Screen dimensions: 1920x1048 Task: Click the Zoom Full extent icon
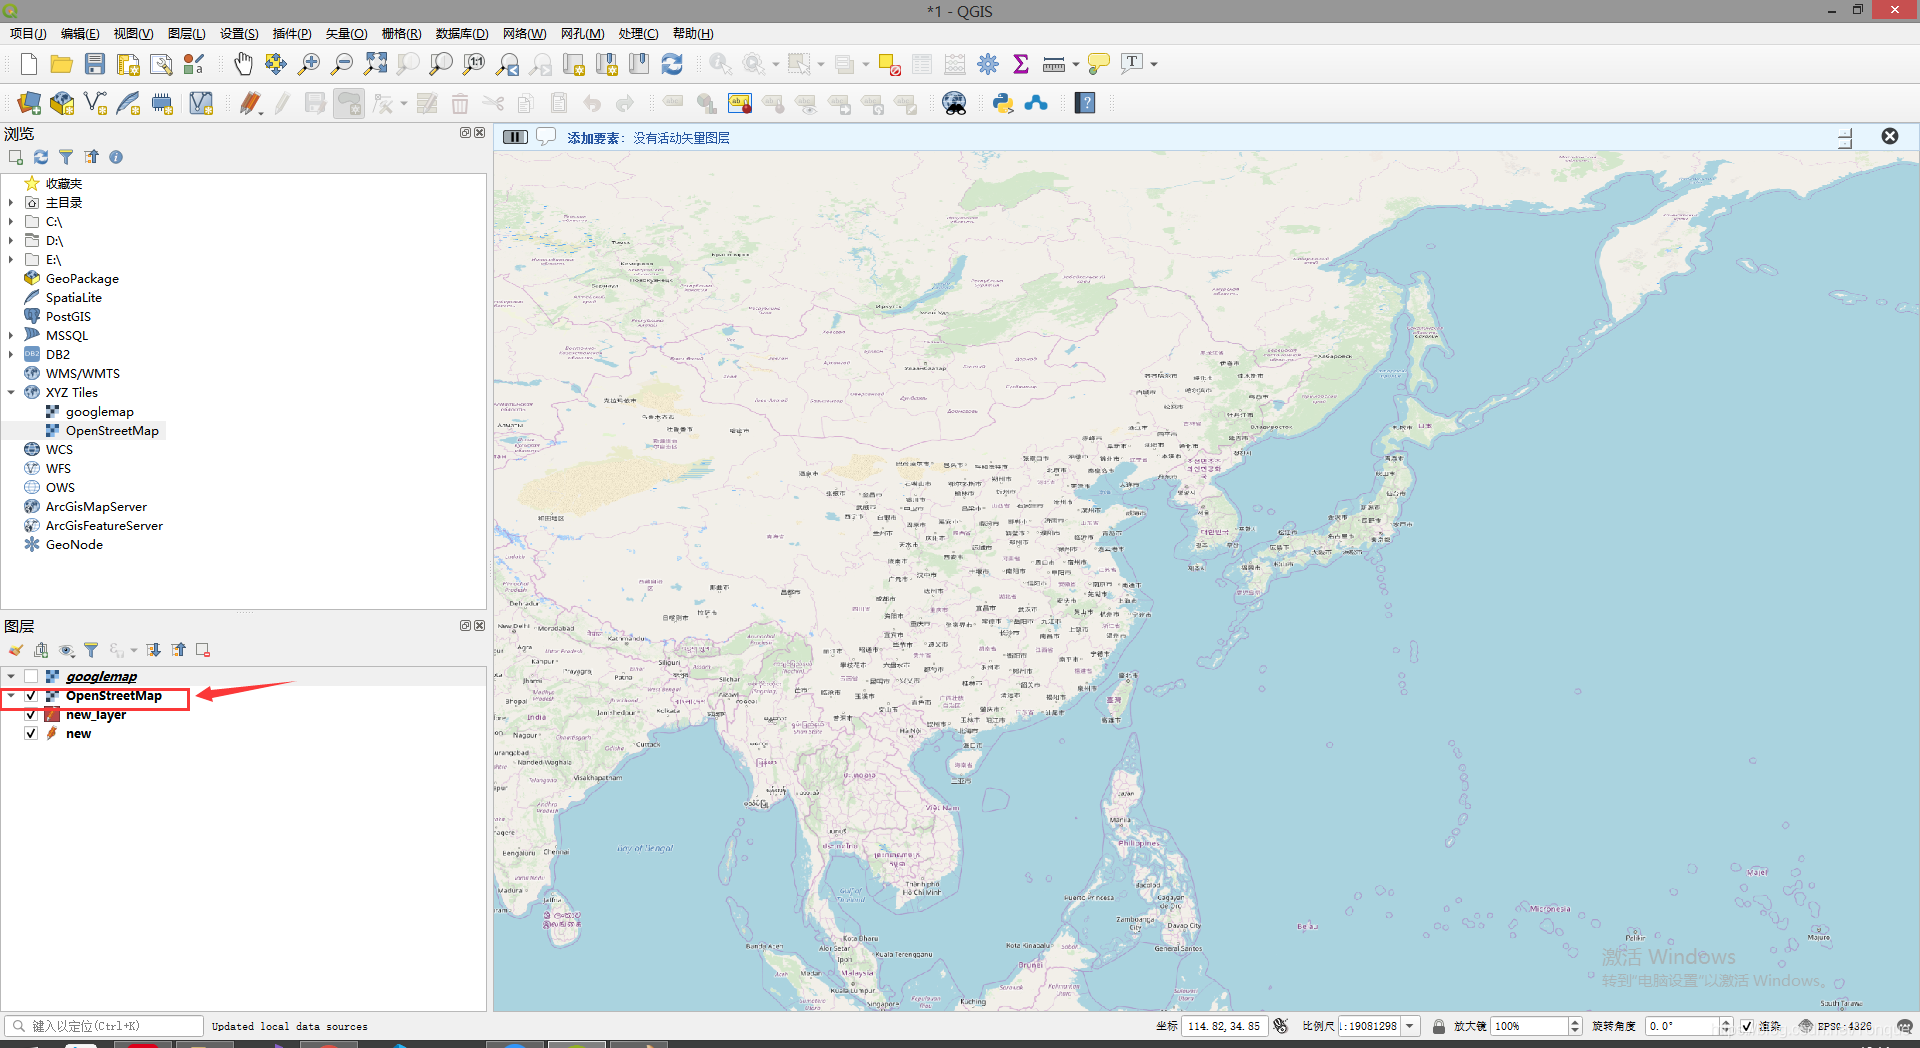[375, 64]
